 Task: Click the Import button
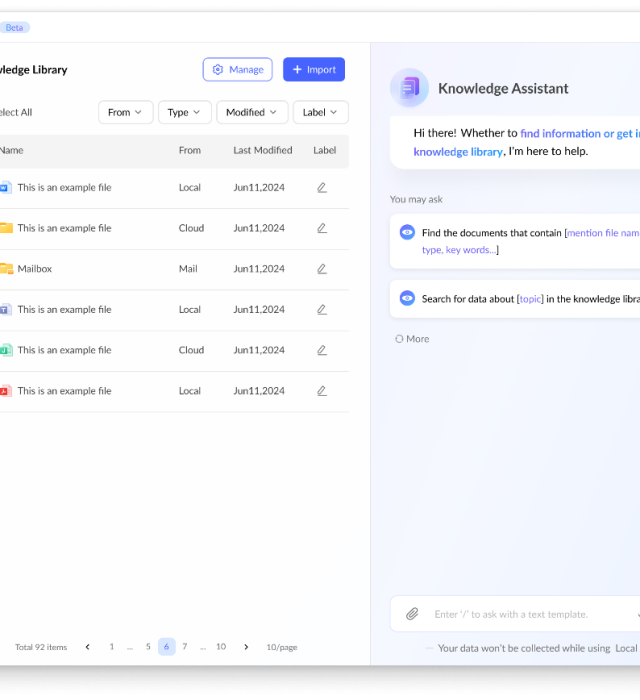(314, 70)
